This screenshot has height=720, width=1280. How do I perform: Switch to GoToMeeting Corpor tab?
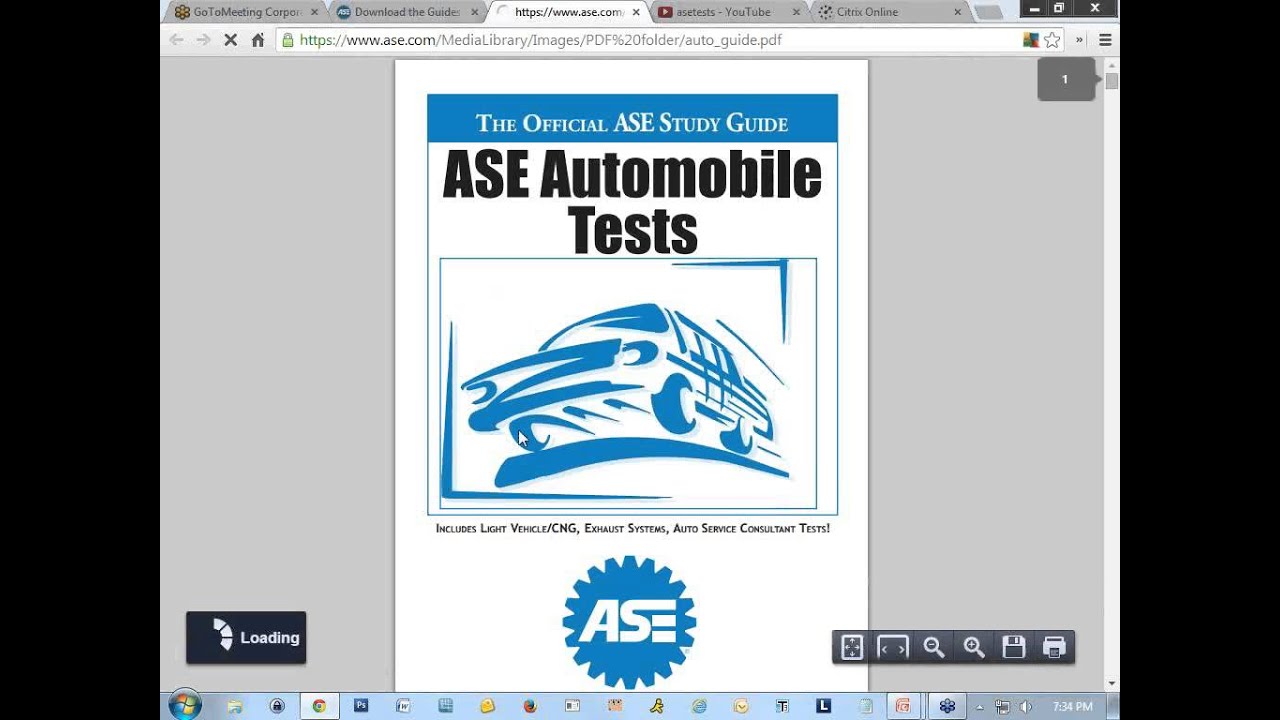pos(245,12)
